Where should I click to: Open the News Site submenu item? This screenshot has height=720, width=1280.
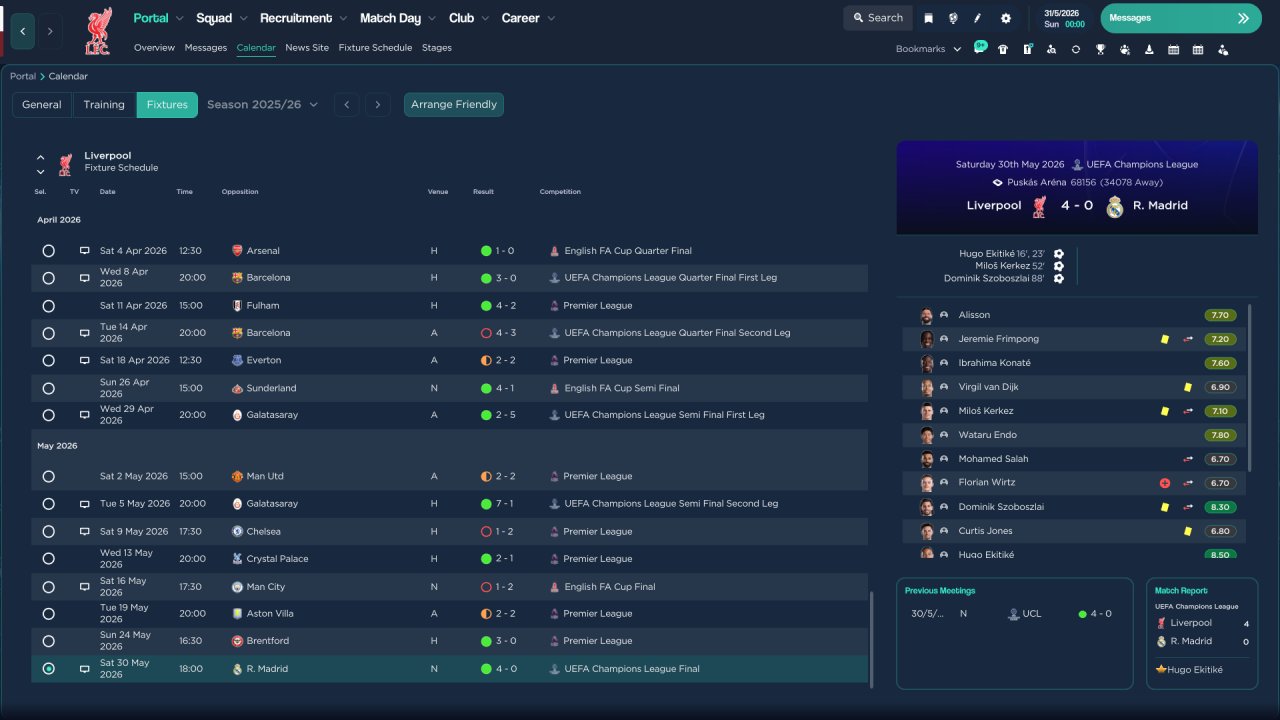pyautogui.click(x=307, y=48)
